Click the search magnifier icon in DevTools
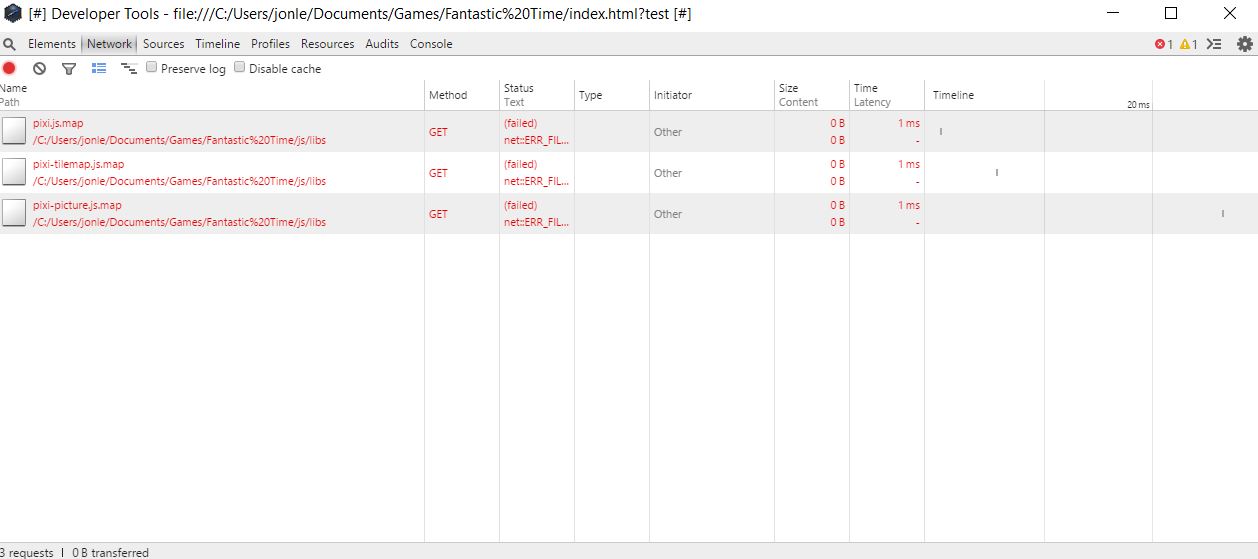 pos(9,44)
